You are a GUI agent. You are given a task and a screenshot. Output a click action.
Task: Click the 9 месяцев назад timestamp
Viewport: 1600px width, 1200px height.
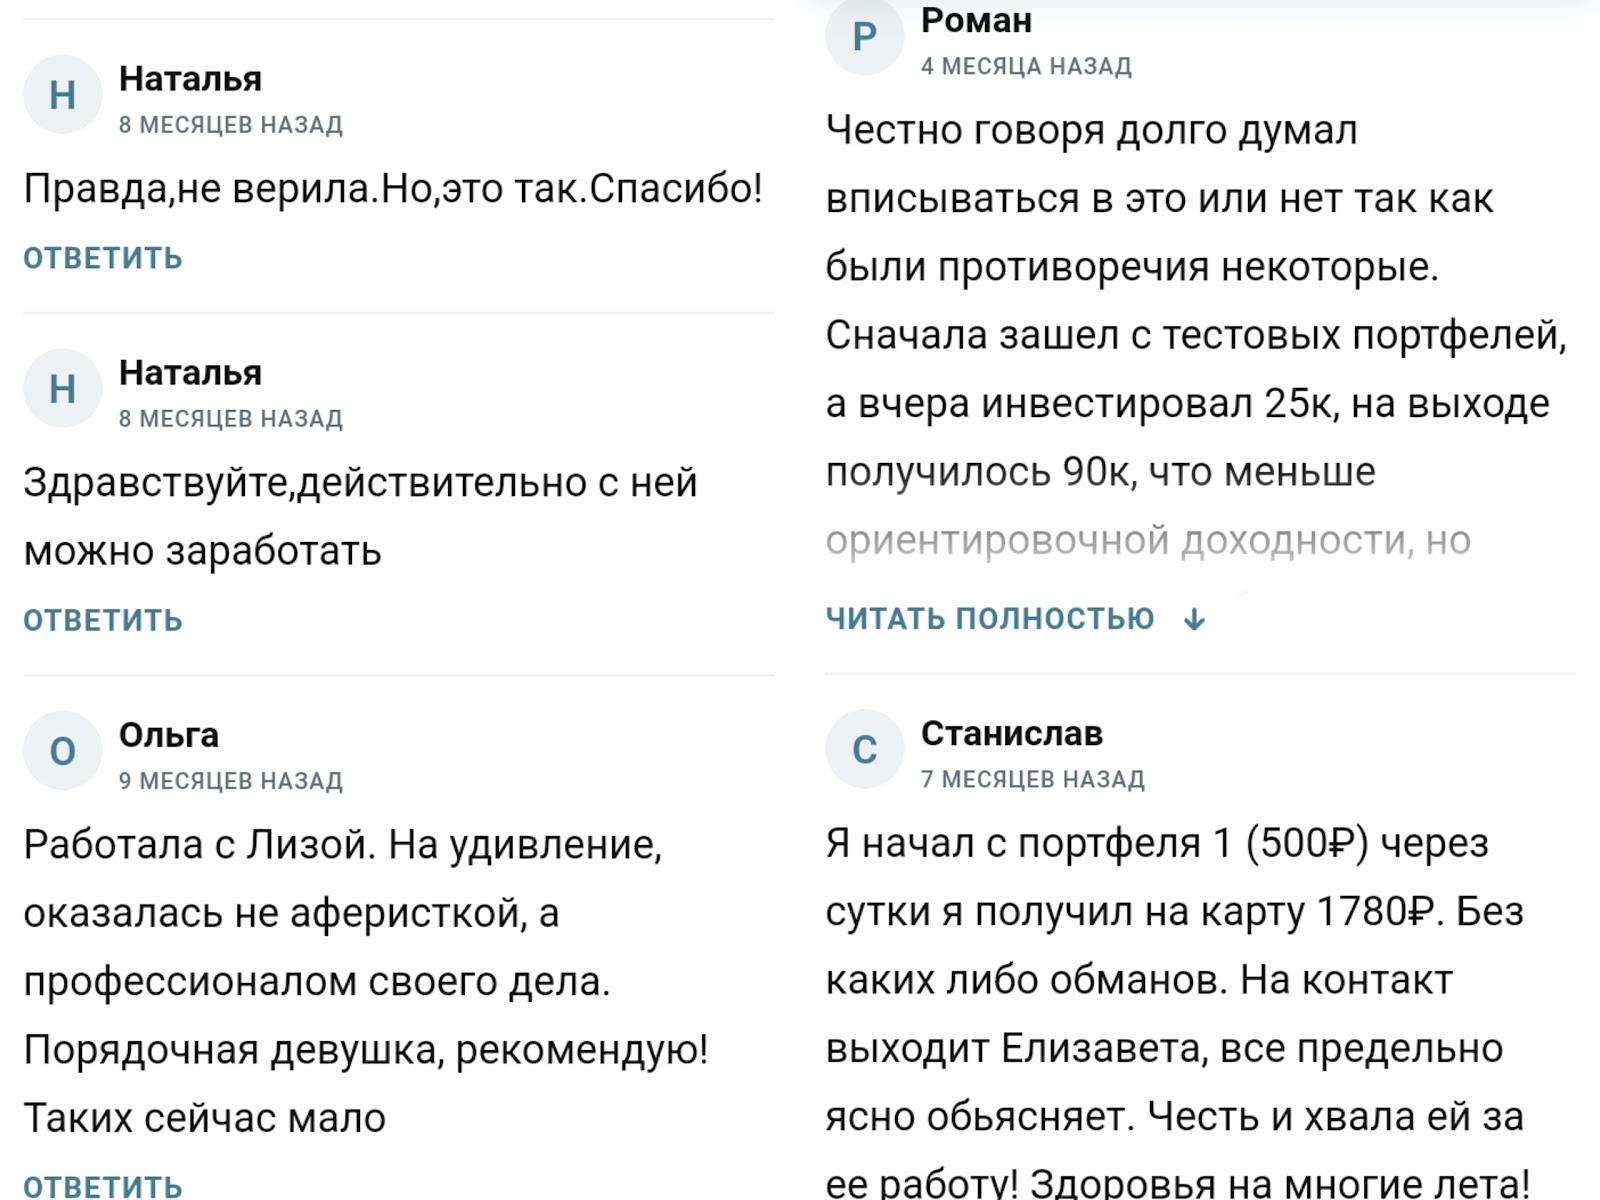click(x=231, y=781)
